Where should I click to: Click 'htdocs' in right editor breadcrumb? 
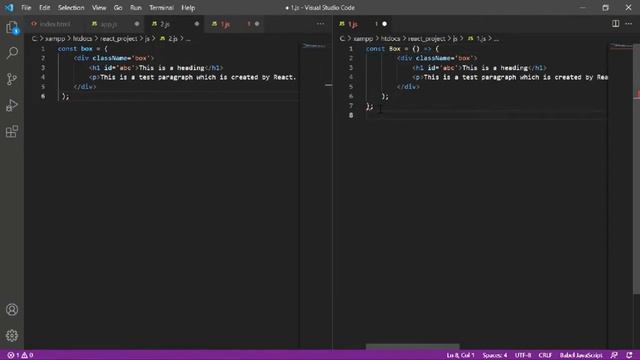[x=391, y=39]
